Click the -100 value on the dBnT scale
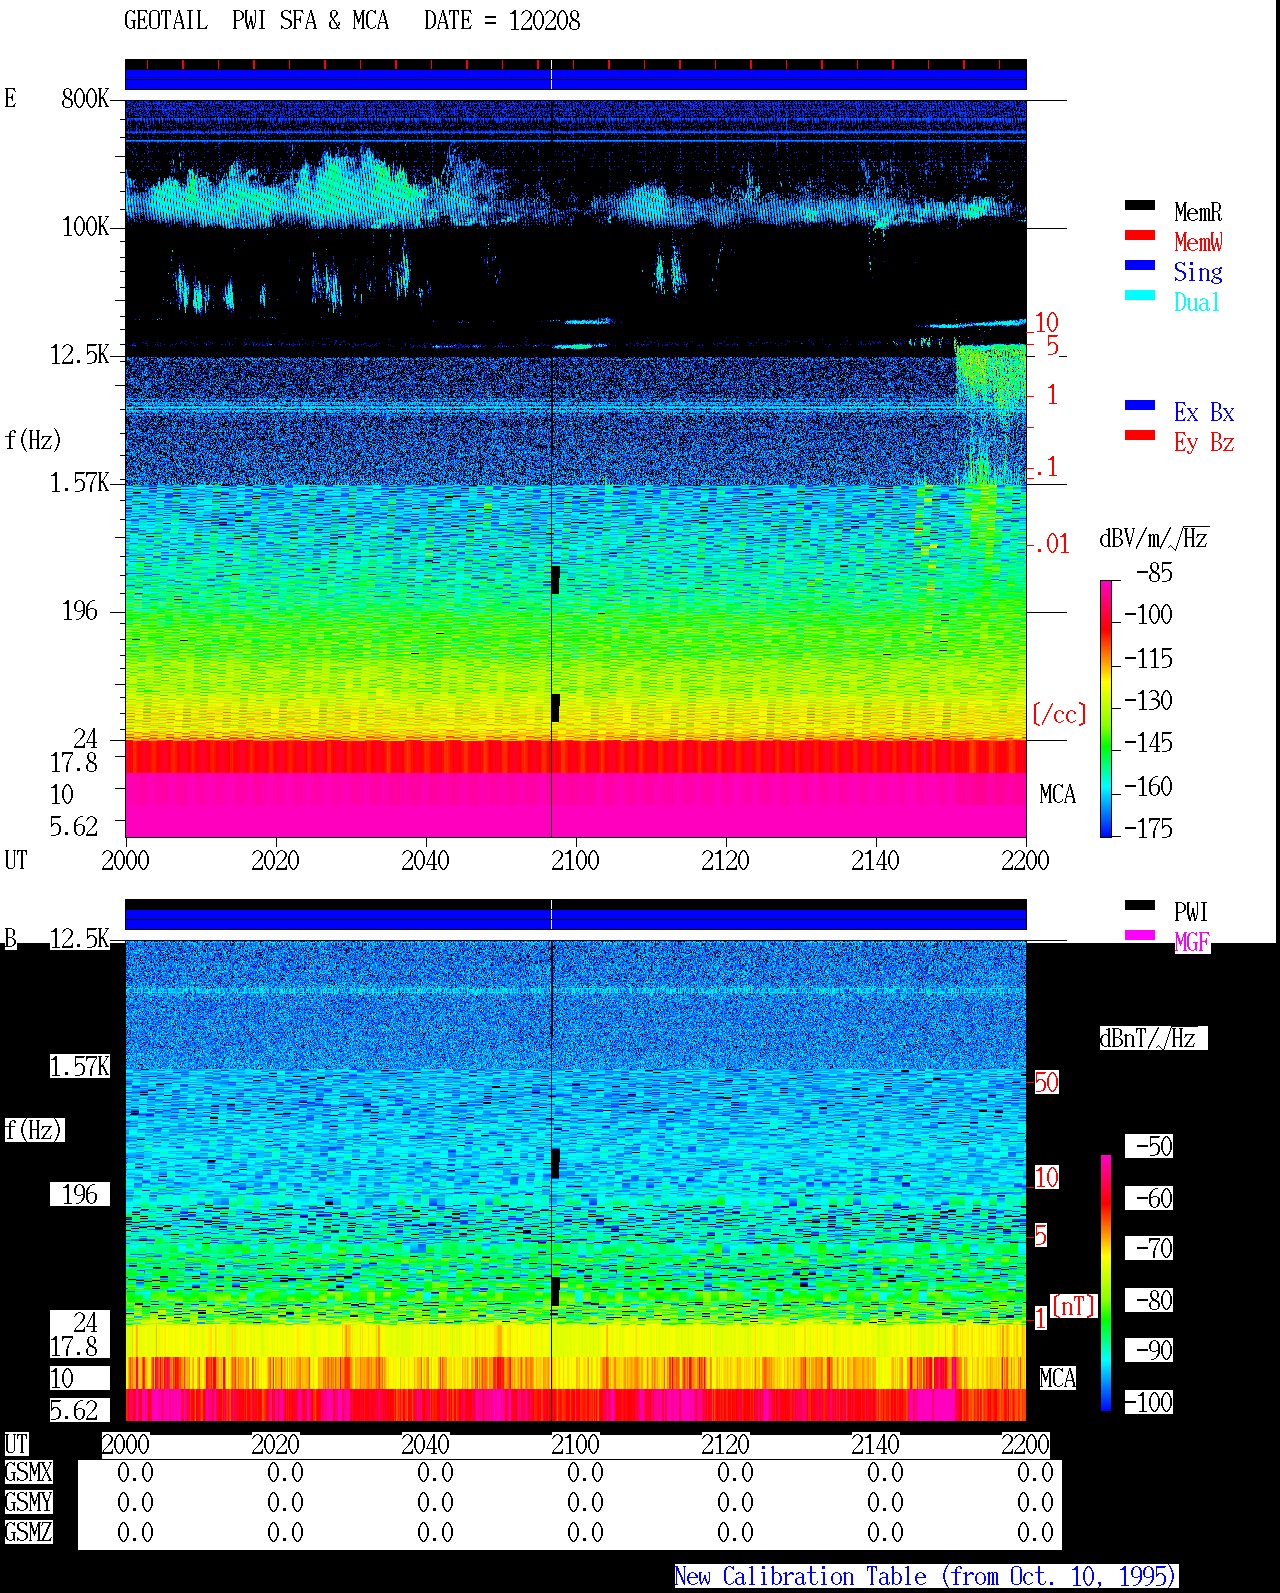Image resolution: width=1280 pixels, height=1593 pixels. coord(1149,1402)
